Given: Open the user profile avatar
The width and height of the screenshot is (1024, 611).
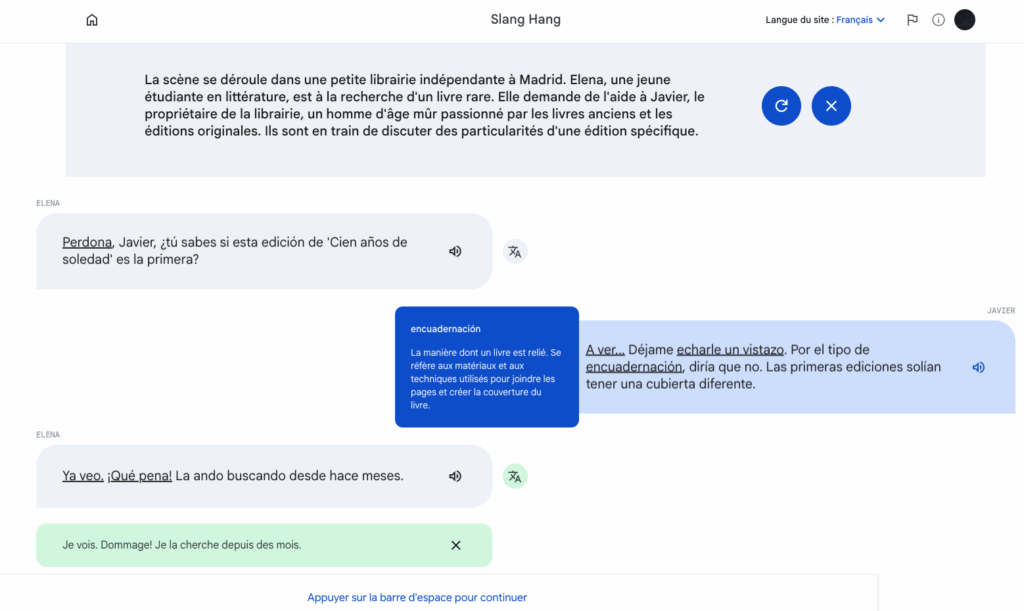Looking at the screenshot, I should pos(964,20).
